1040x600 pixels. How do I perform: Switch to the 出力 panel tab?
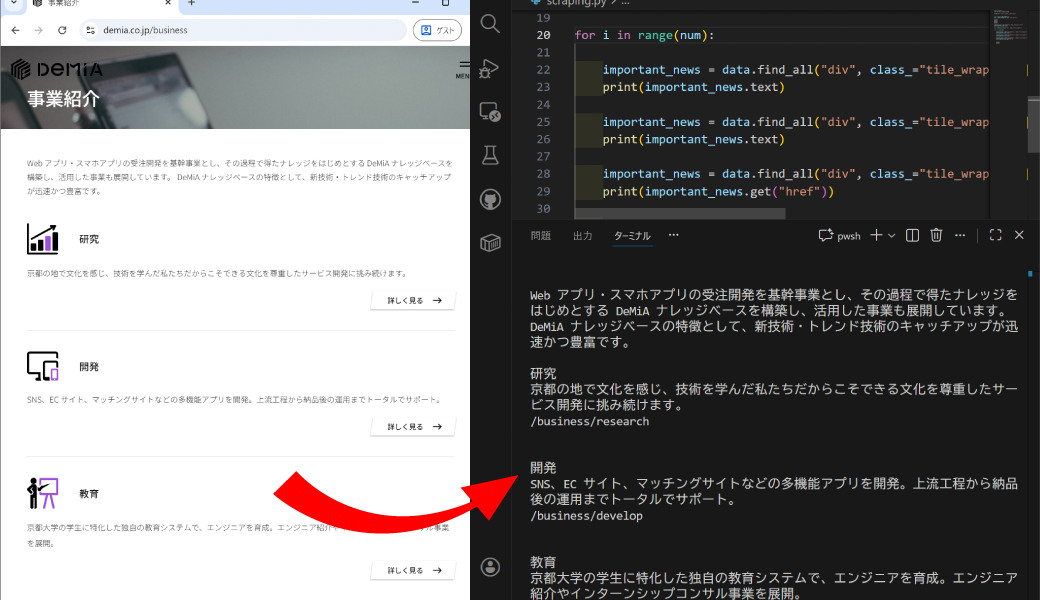click(x=582, y=236)
